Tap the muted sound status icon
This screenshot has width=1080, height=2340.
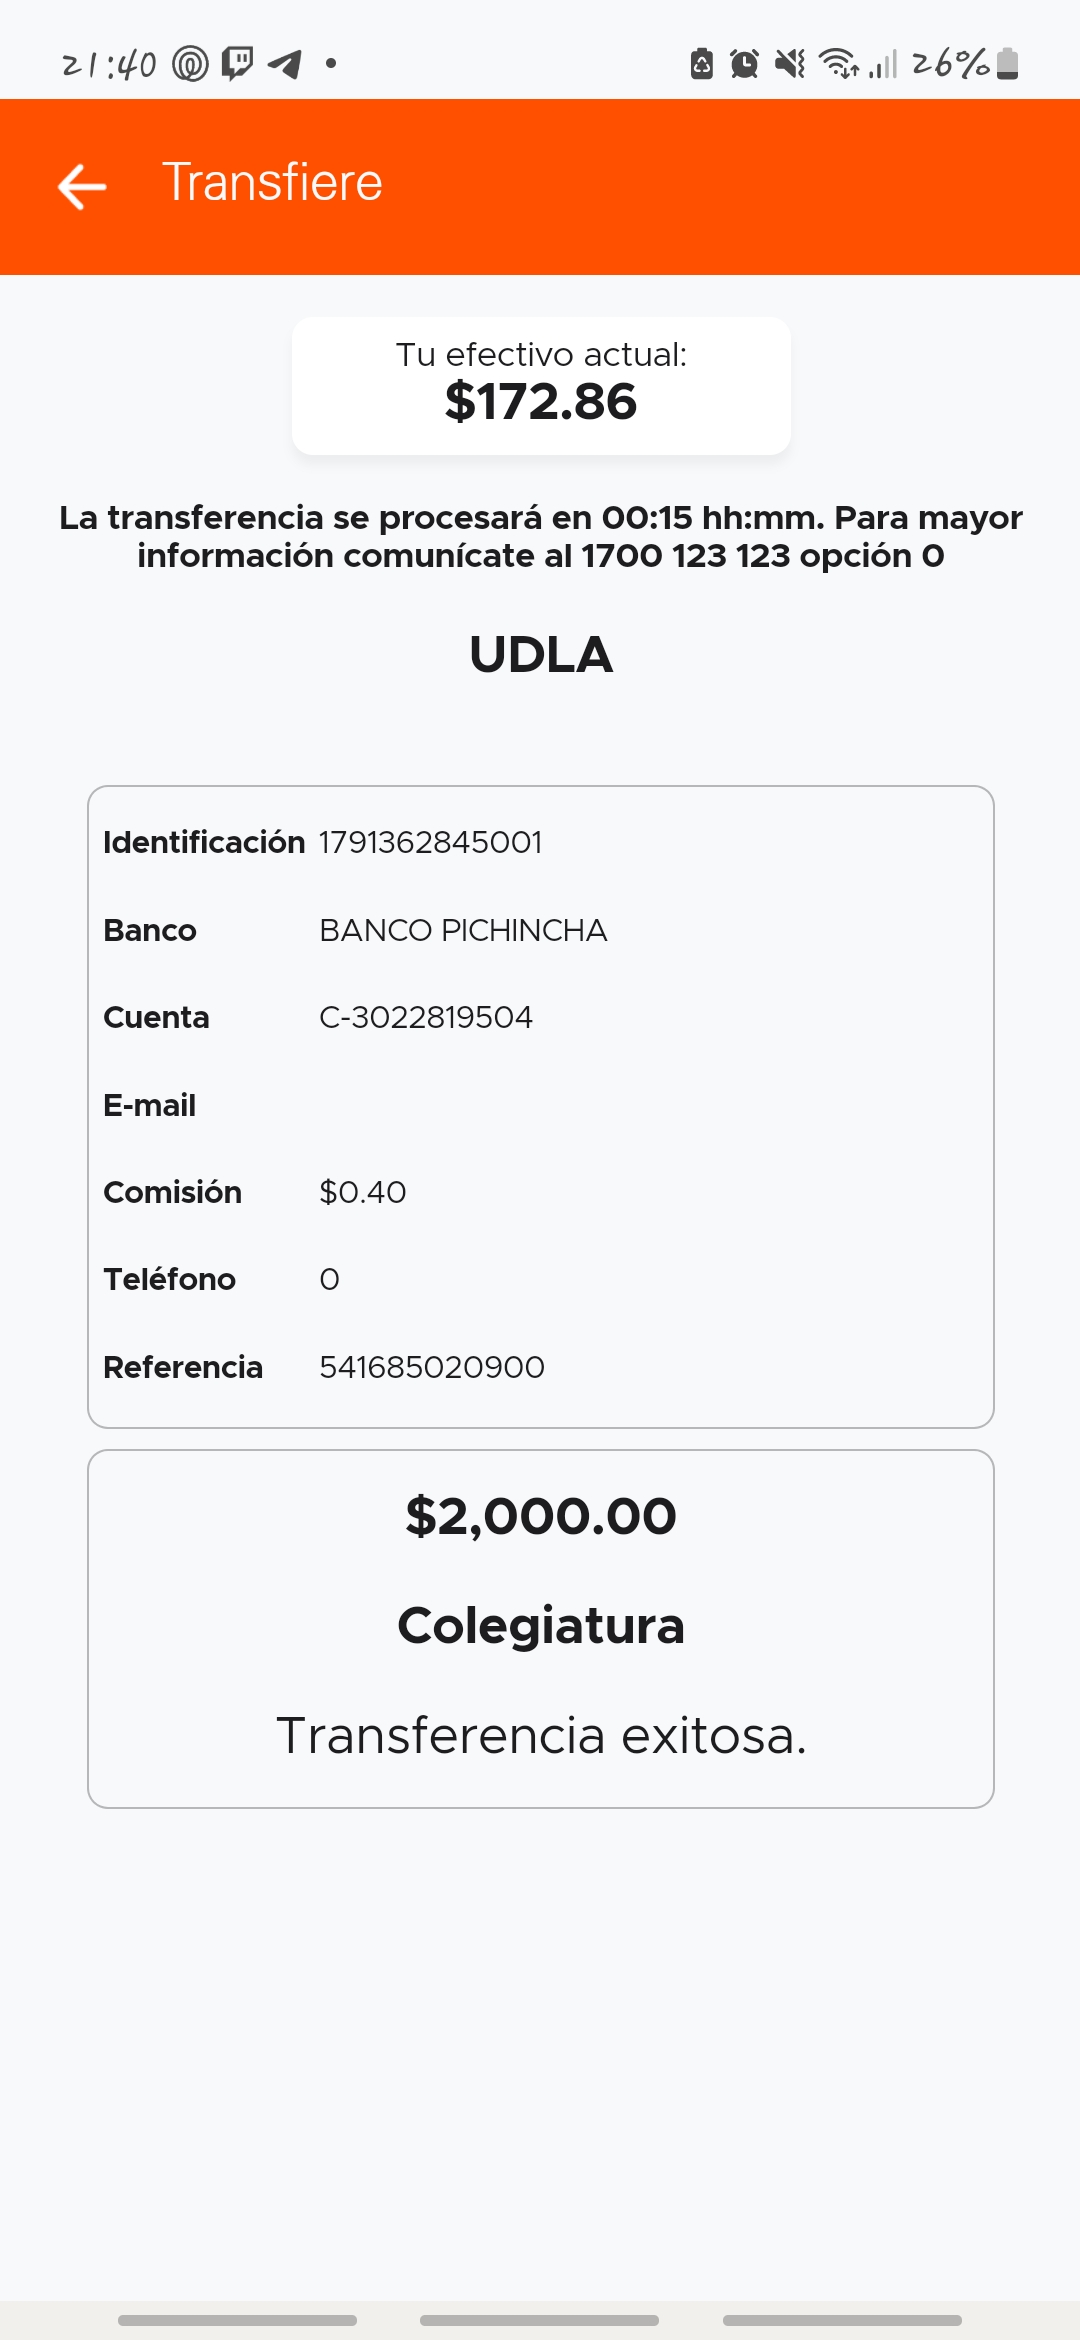click(x=790, y=64)
